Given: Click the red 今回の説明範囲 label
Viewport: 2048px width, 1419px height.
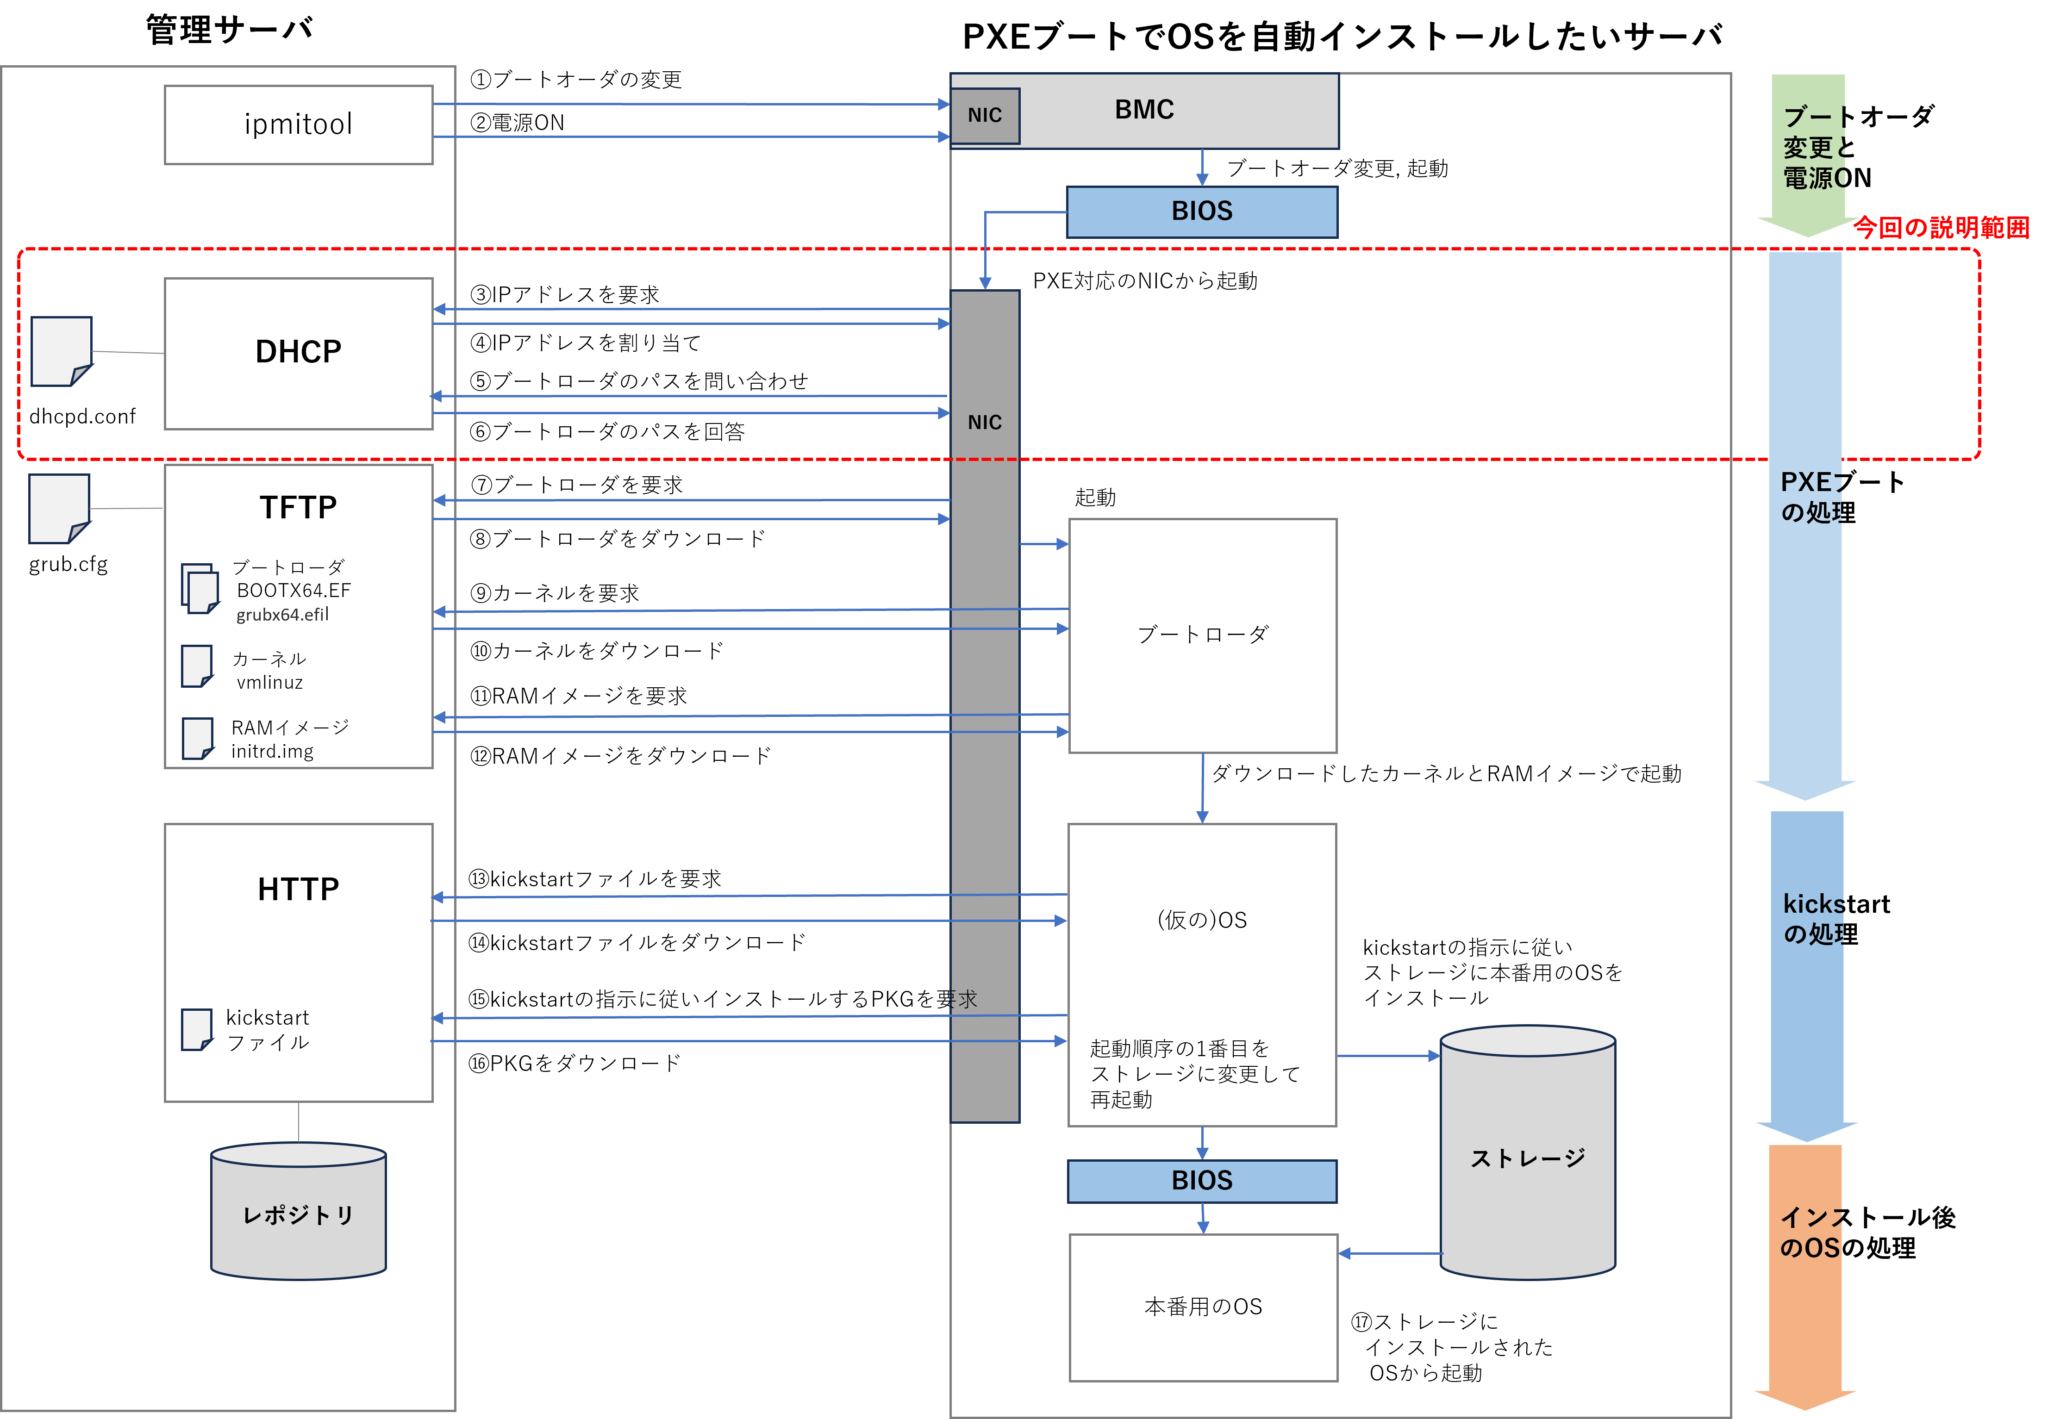Looking at the screenshot, I should 1941,228.
